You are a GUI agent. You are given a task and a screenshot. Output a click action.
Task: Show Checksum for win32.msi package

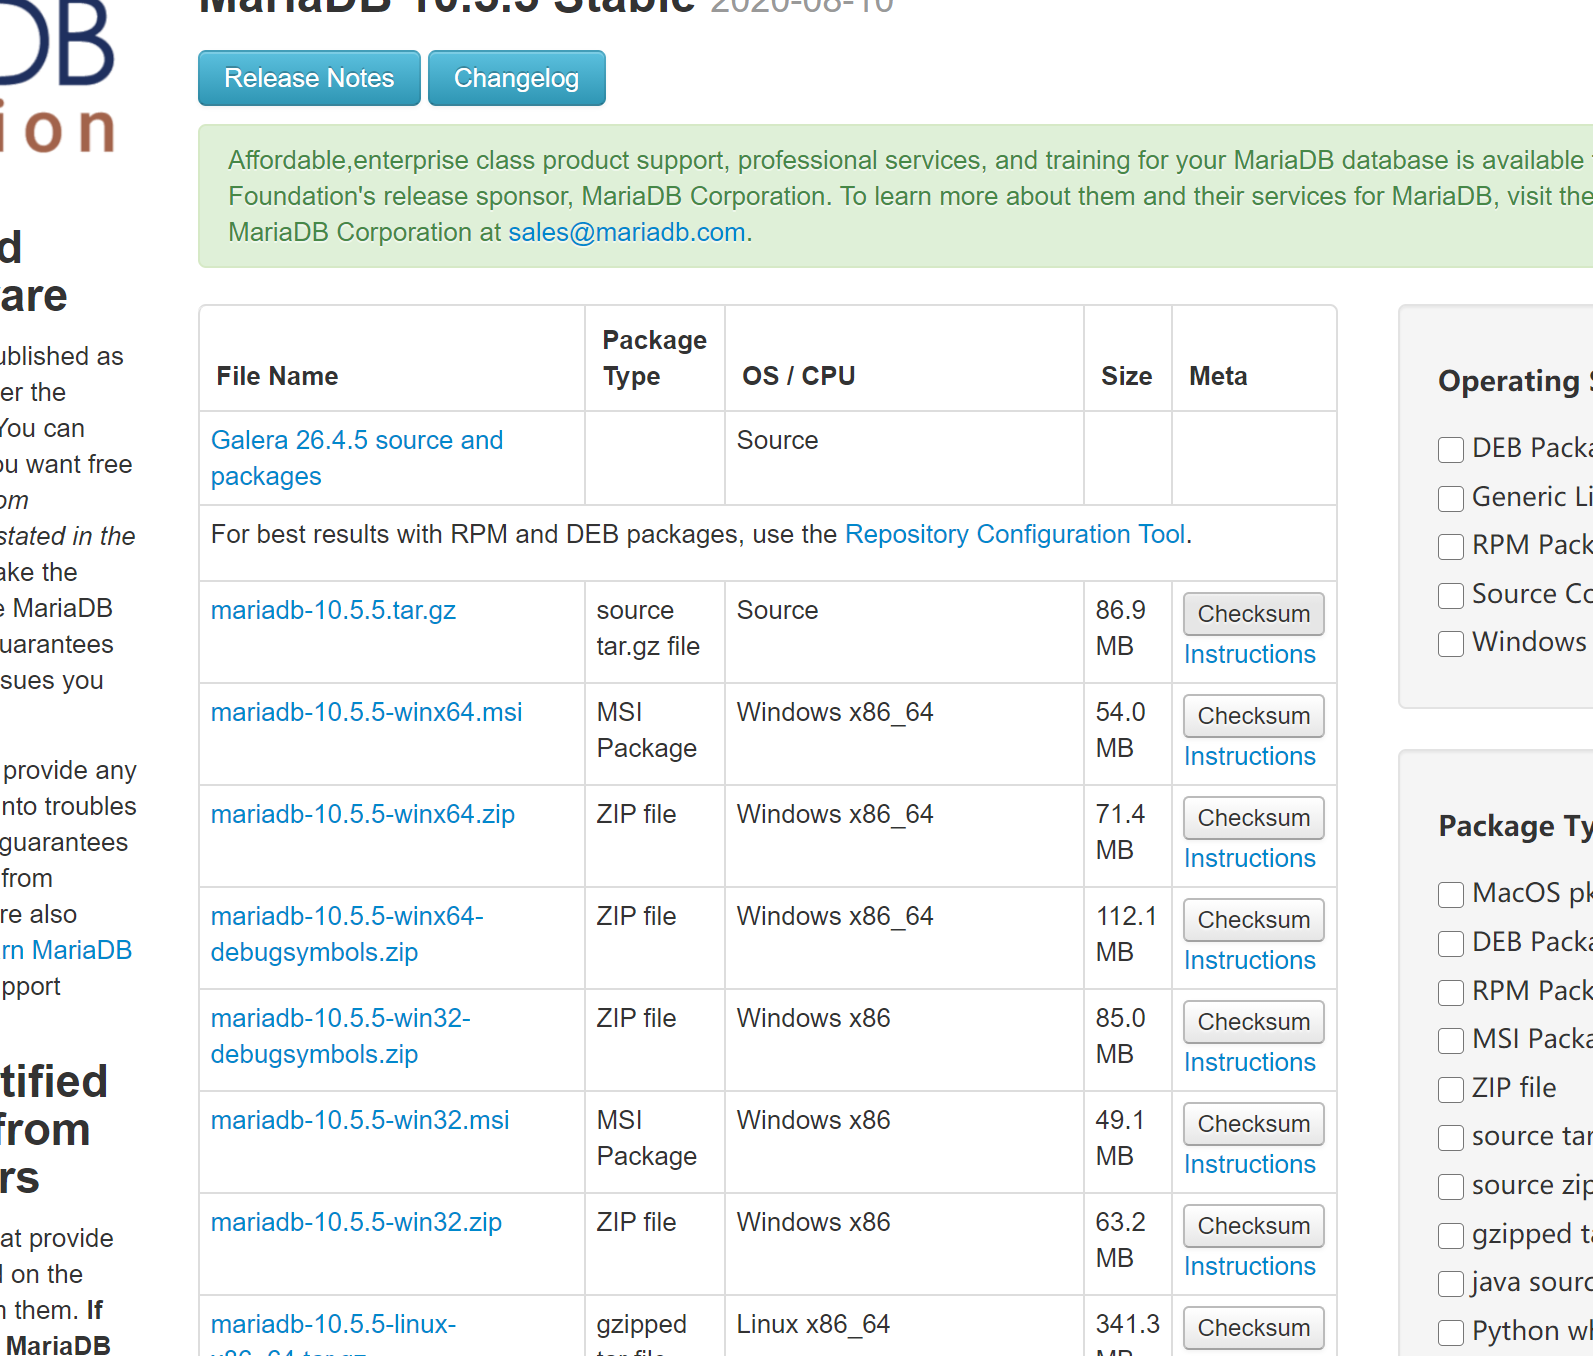tap(1253, 1124)
